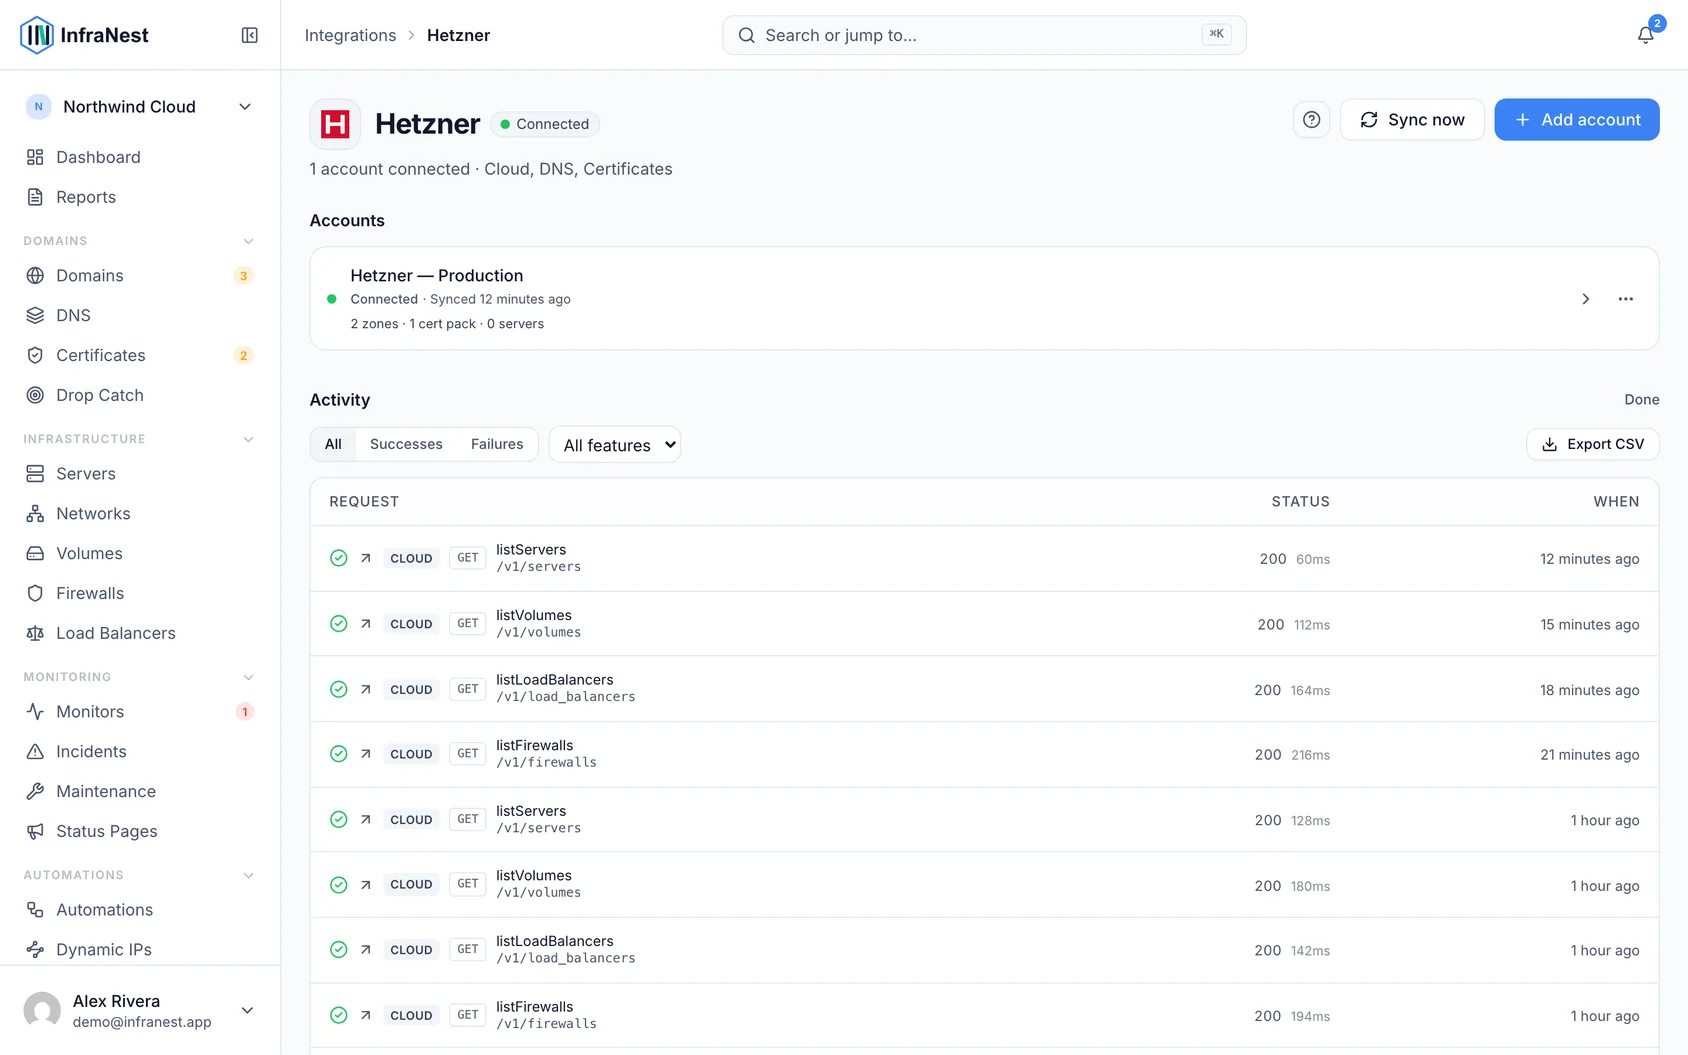Viewport: 1688px width, 1055px height.
Task: Select the All activity tab
Action: (333, 444)
